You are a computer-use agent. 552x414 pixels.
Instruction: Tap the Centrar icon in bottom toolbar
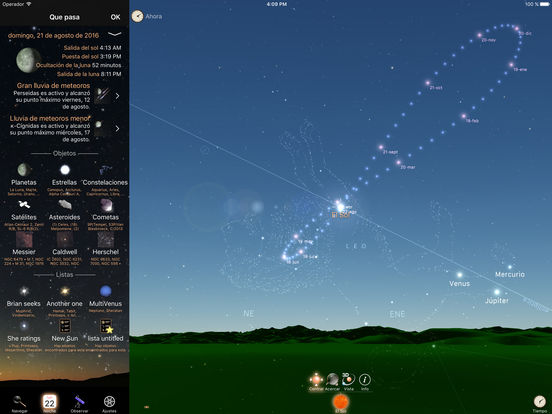tap(316, 380)
